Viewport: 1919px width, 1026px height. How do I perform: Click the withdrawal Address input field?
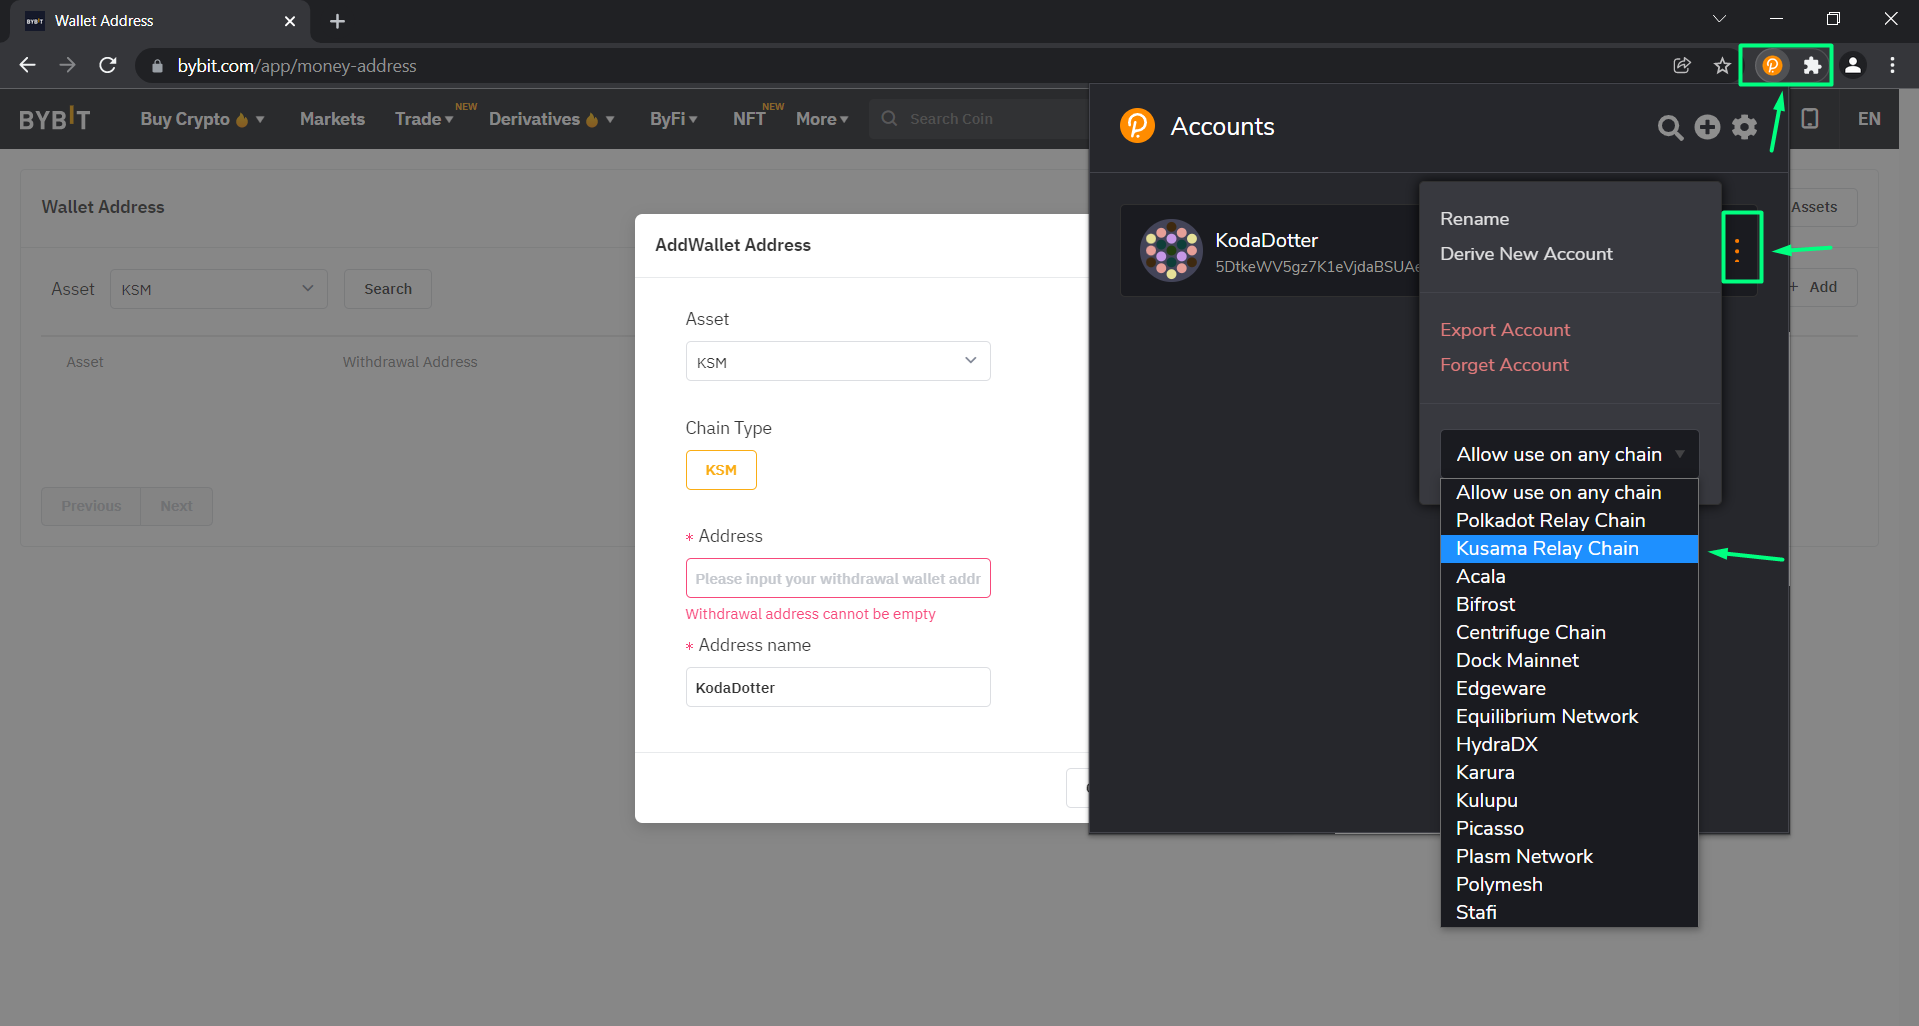click(837, 579)
